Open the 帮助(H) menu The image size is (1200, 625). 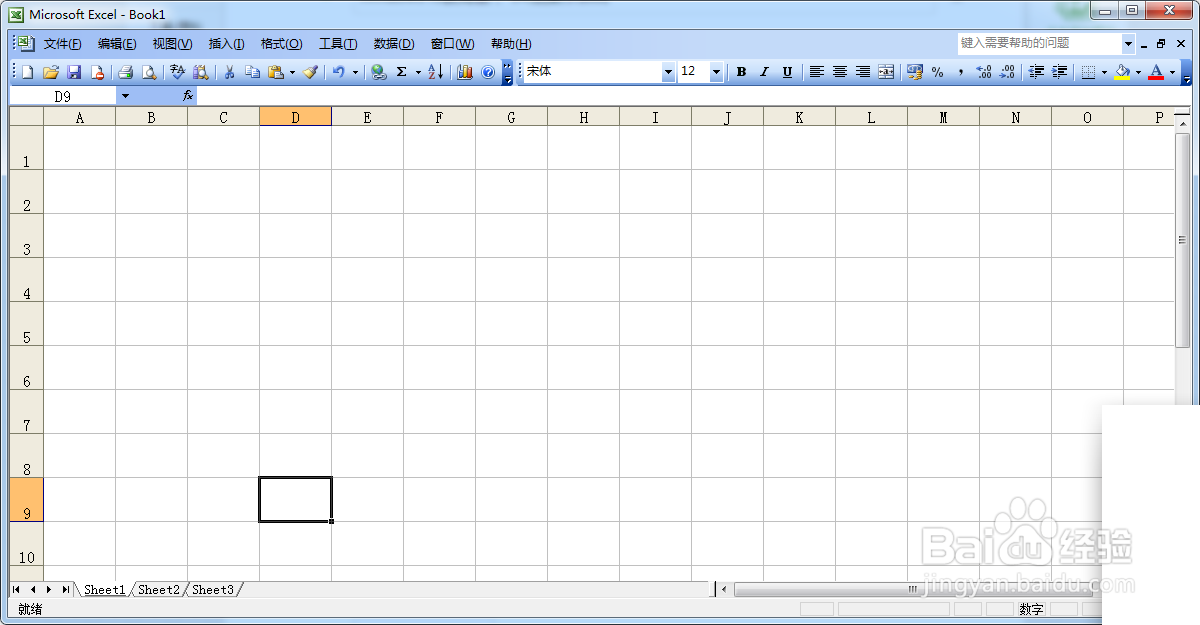point(511,44)
